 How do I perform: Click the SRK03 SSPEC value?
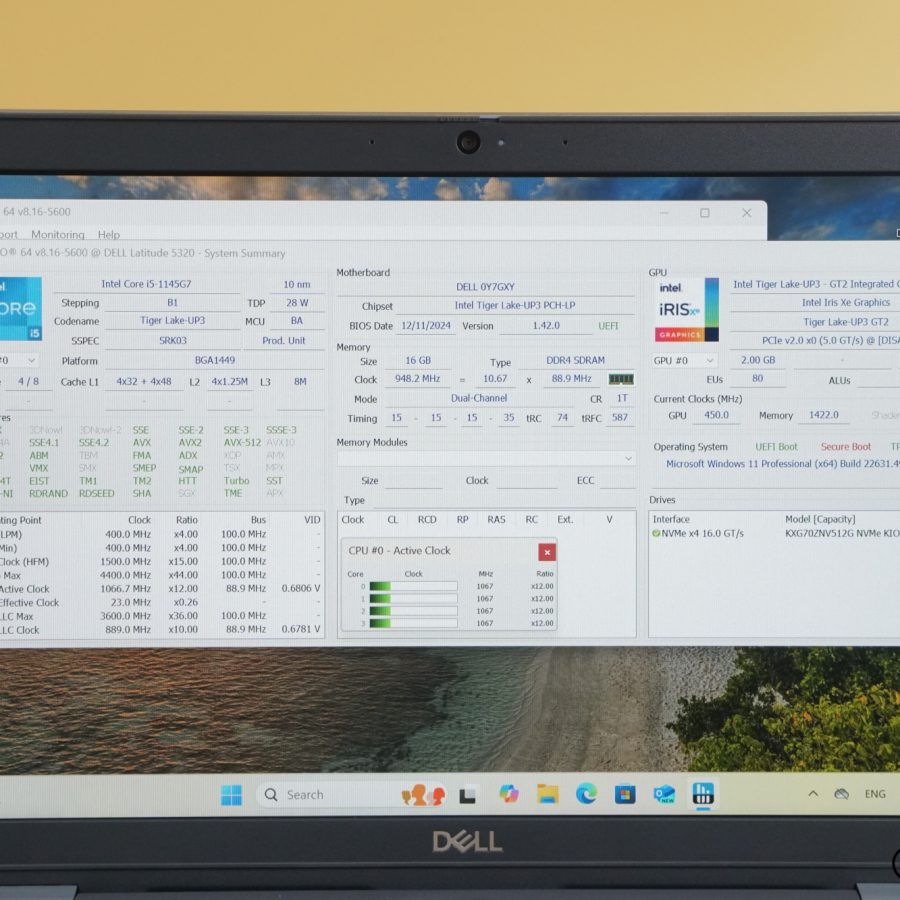tap(173, 340)
